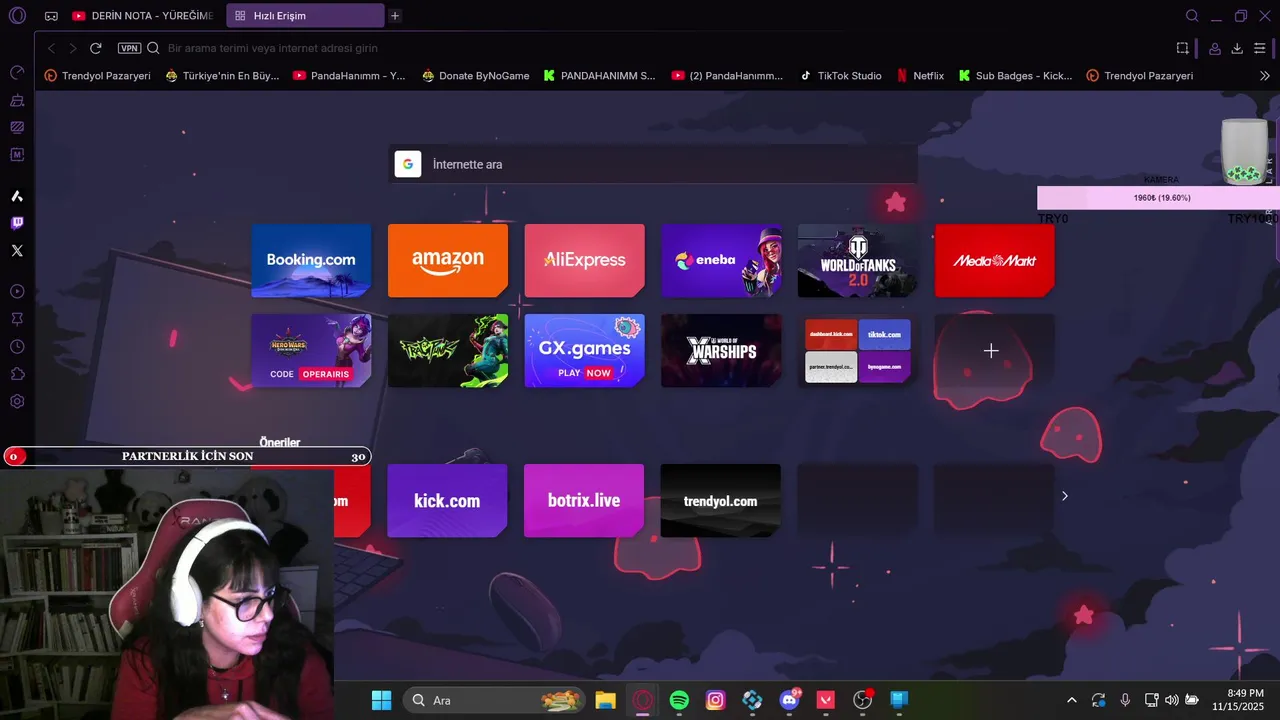Open GX.games Play Now tile
Image resolution: width=1280 pixels, height=720 pixels.
[x=584, y=350]
